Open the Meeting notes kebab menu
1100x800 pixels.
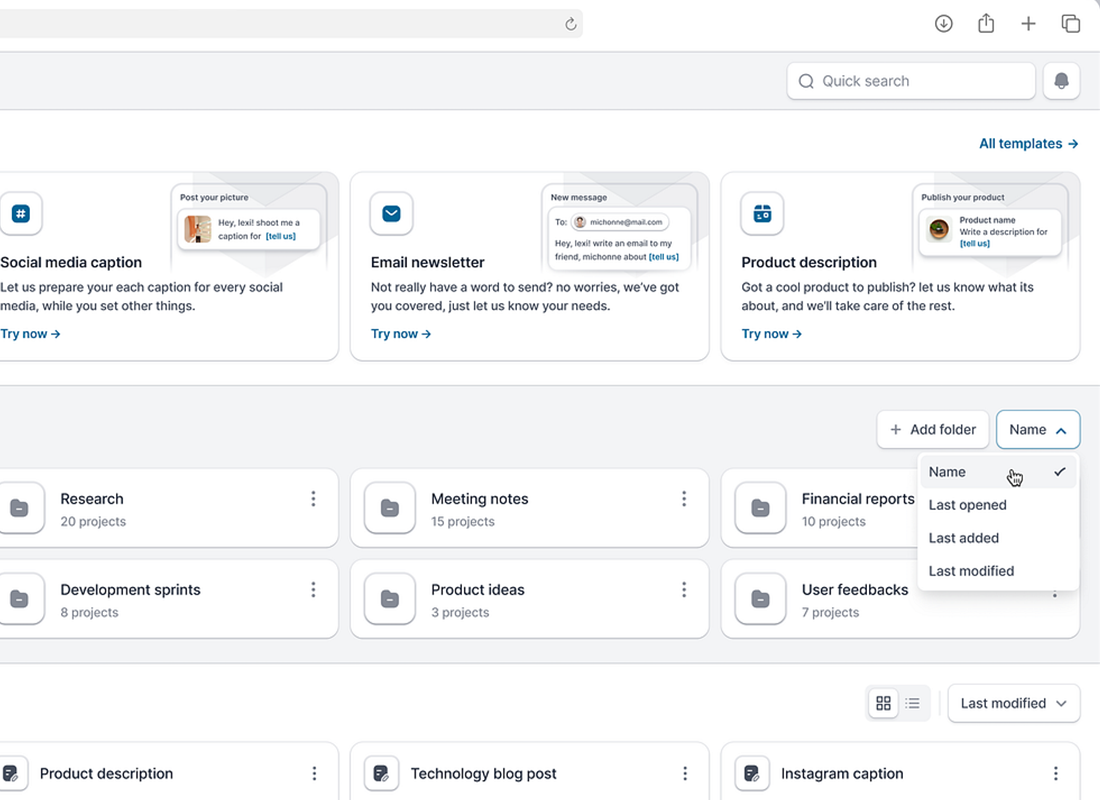(x=684, y=498)
